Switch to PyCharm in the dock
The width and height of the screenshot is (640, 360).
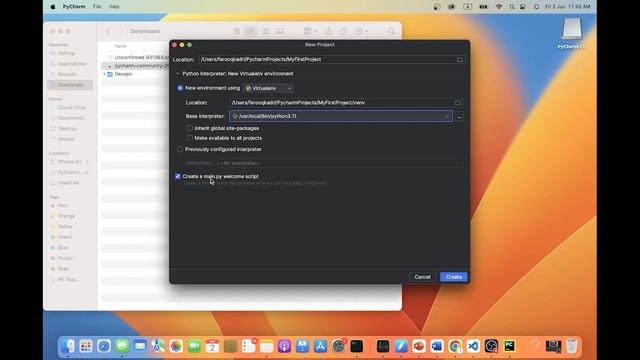pyautogui.click(x=509, y=346)
